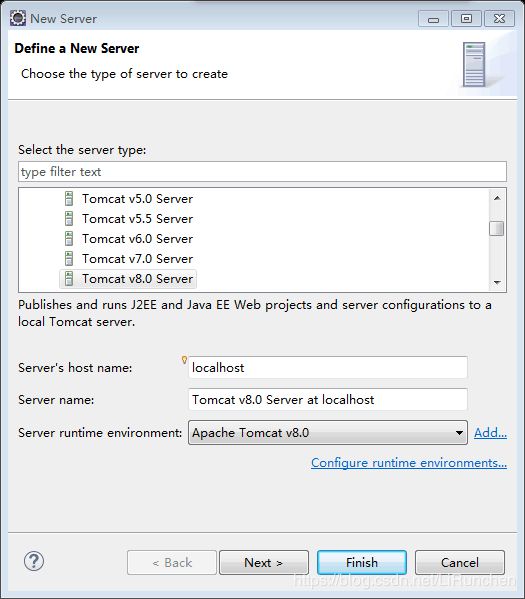Select Tomcat v6.0 Server entry
Screen dimensions: 525x599
tap(137, 239)
